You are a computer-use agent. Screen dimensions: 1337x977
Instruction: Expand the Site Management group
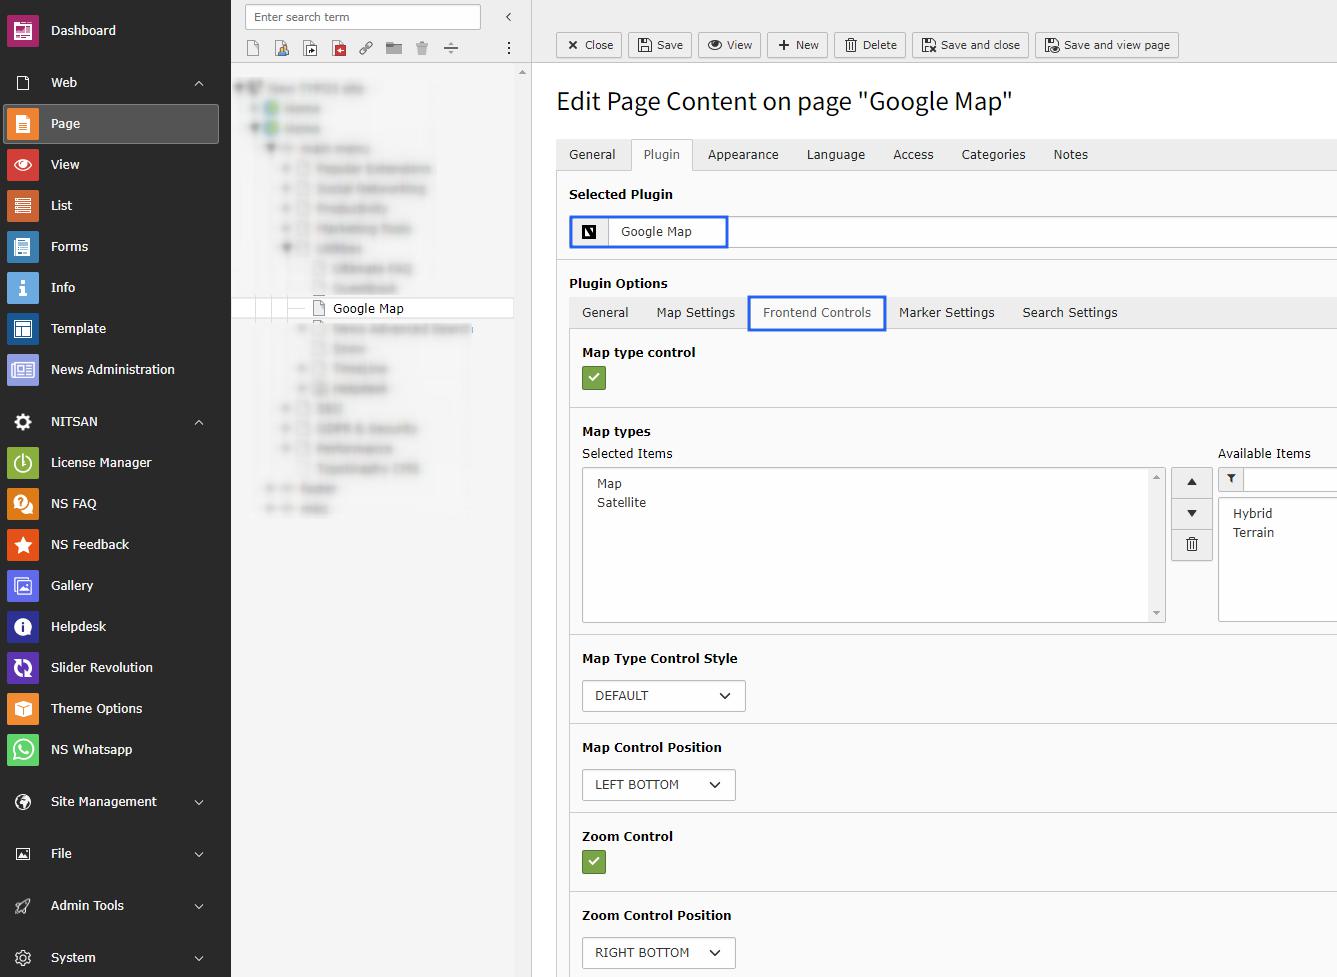pos(199,802)
